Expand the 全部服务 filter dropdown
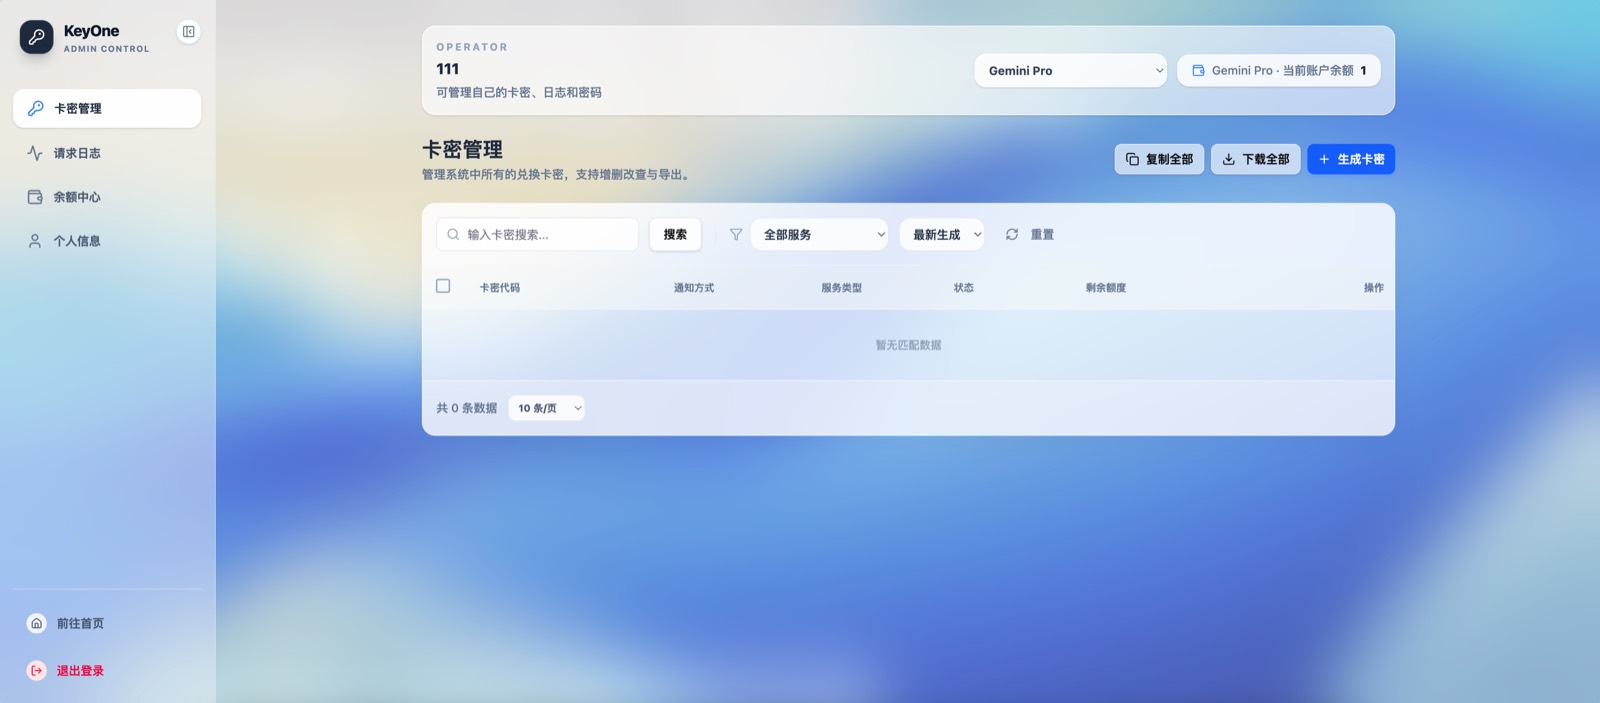Image resolution: width=1600 pixels, height=703 pixels. tap(819, 234)
